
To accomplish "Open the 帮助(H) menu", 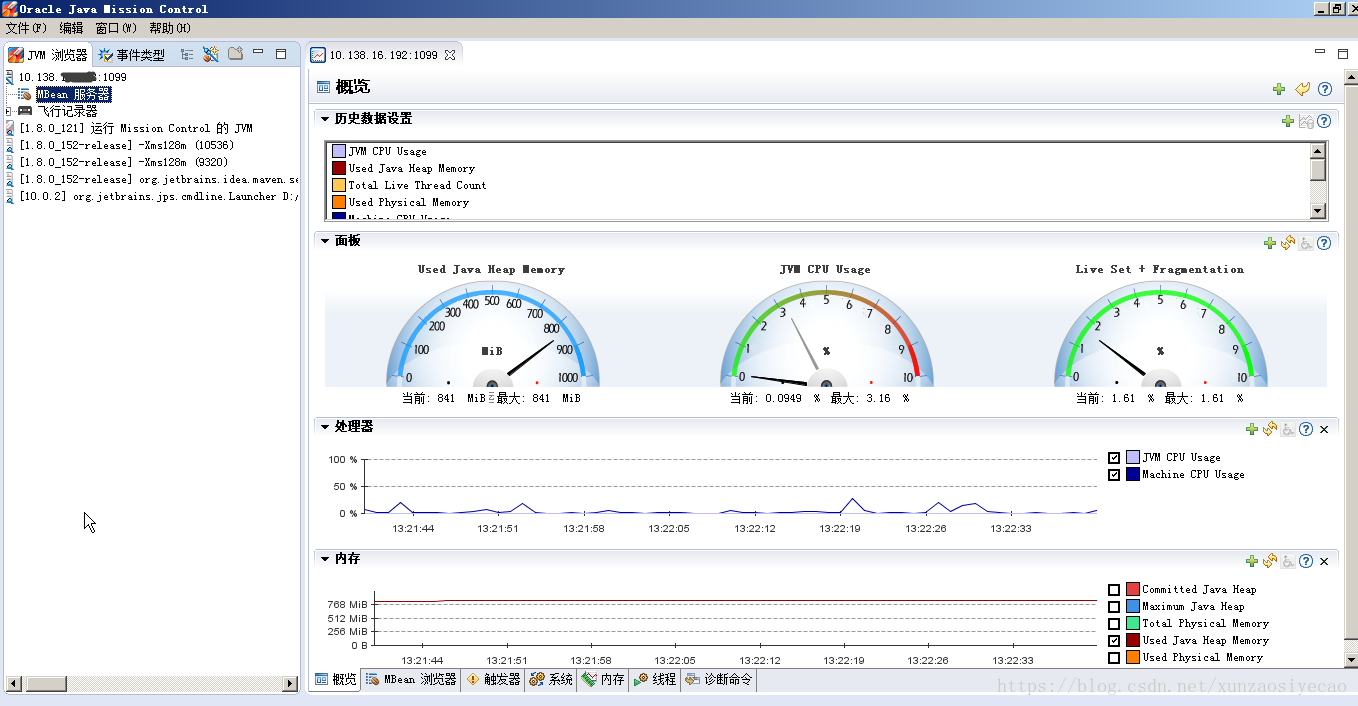I will [170, 28].
